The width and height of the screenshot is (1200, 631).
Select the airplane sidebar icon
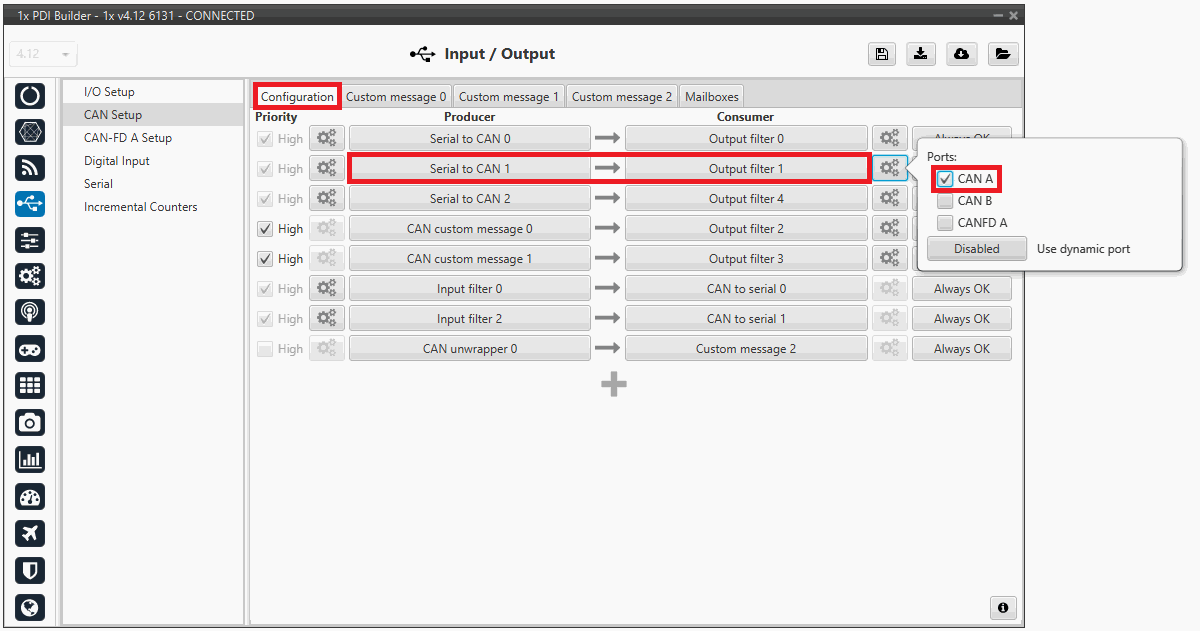[30, 533]
